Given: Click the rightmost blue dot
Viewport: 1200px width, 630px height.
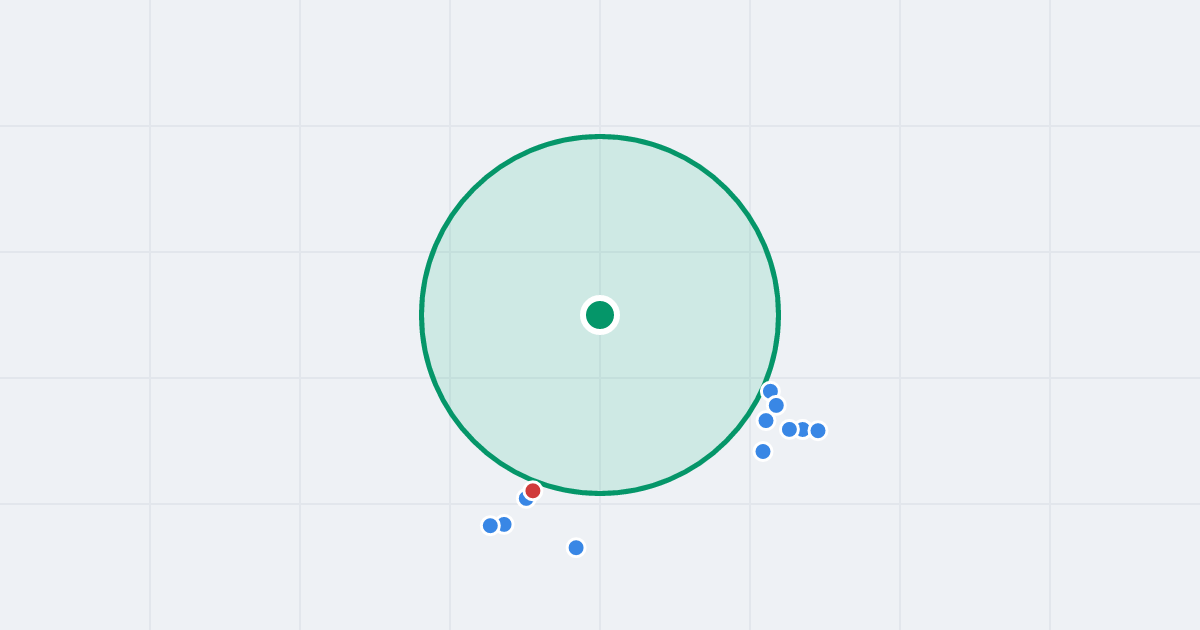Looking at the screenshot, I should [x=818, y=431].
